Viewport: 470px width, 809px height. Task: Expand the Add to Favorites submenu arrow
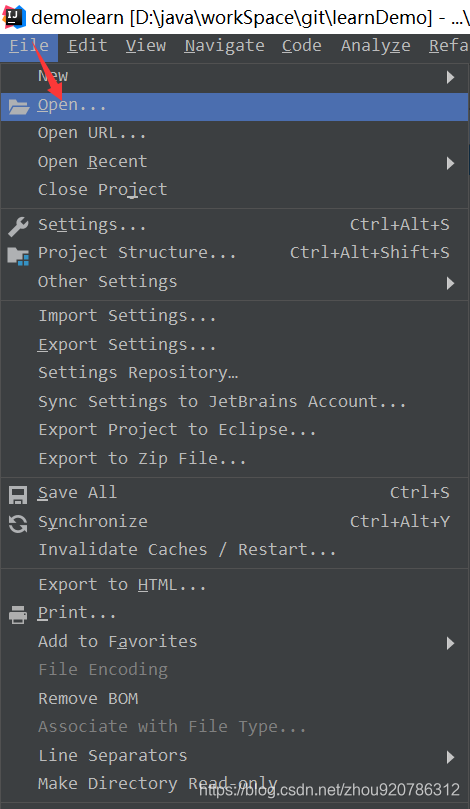[450, 643]
